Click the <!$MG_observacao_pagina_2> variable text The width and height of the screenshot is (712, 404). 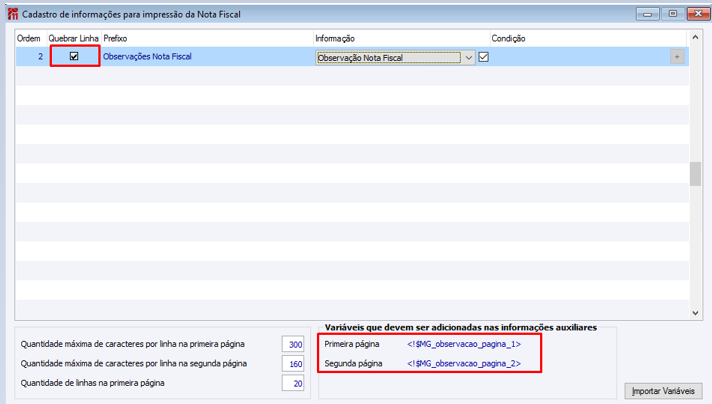[x=464, y=364]
